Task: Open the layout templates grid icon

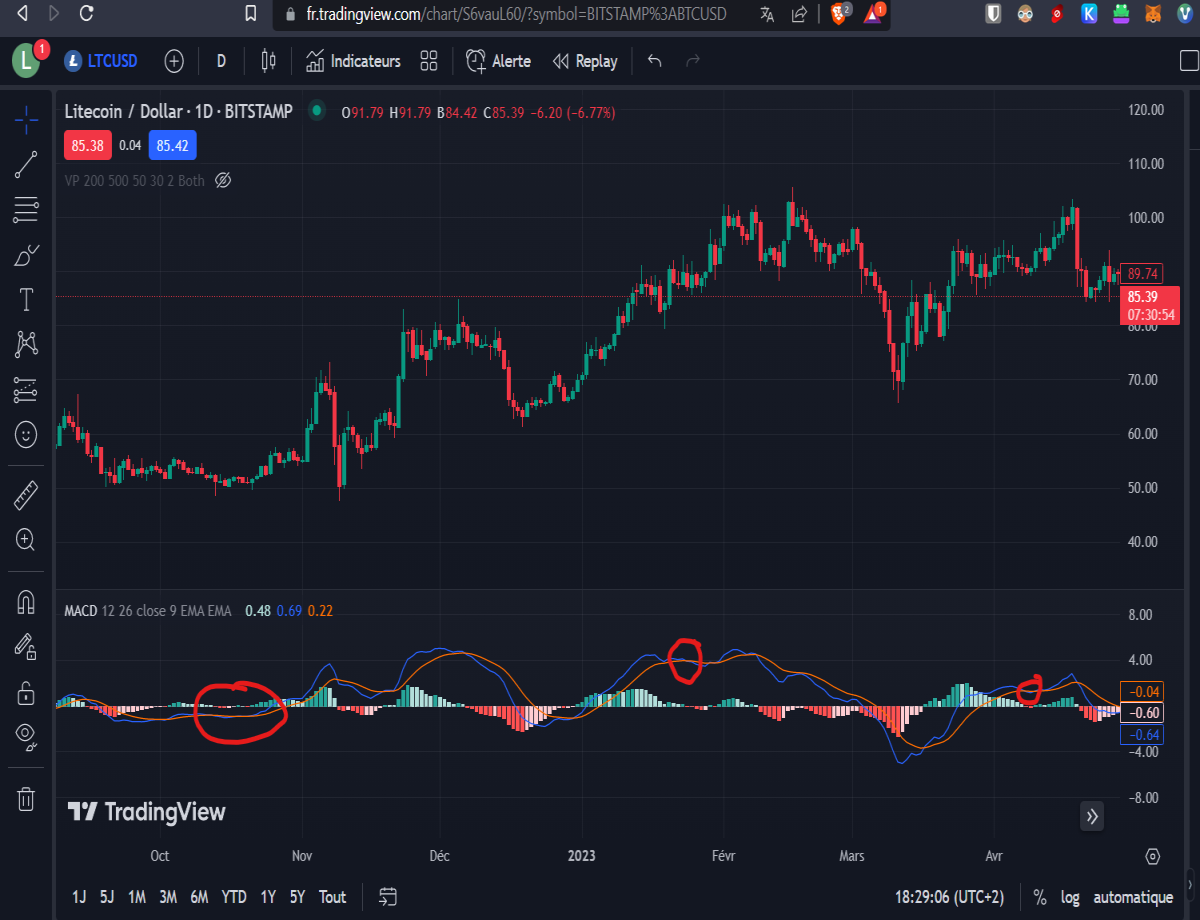Action: (429, 61)
